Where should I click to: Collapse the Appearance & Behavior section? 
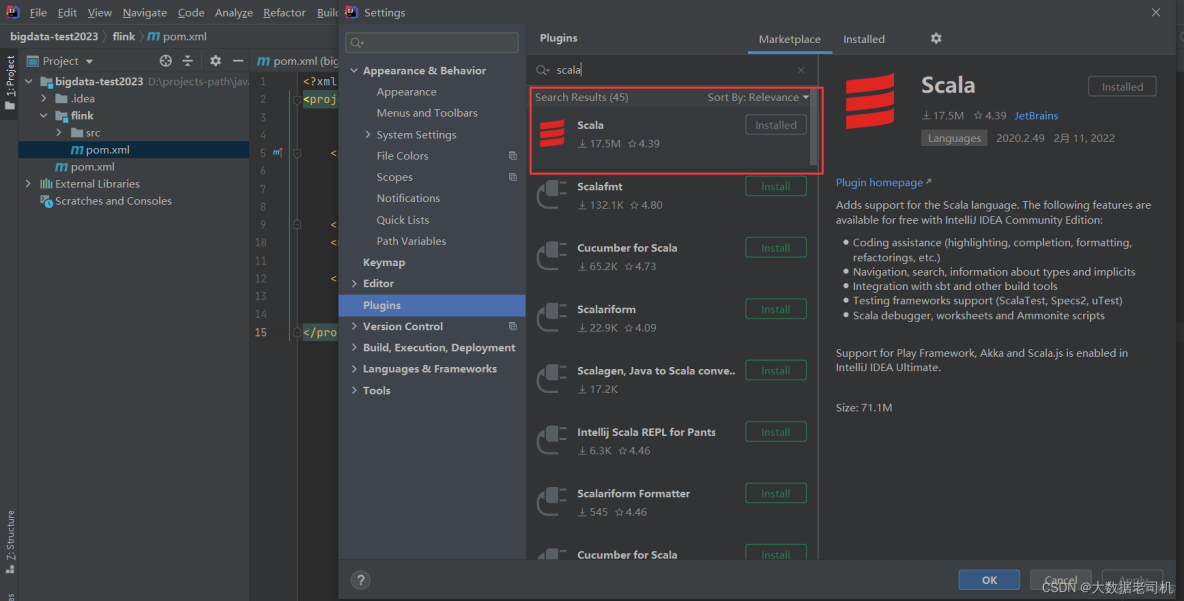click(354, 70)
